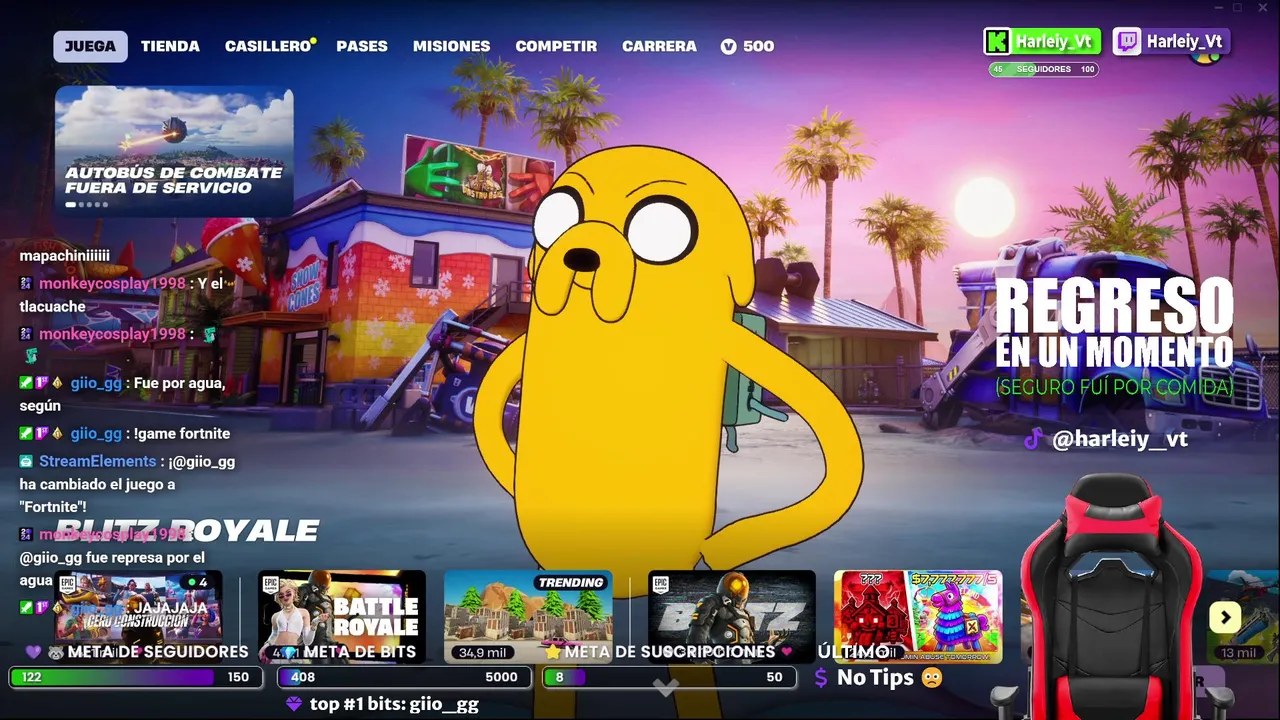This screenshot has width=1280, height=720.
Task: Select the Cero Construcción game card
Action: tap(138, 616)
